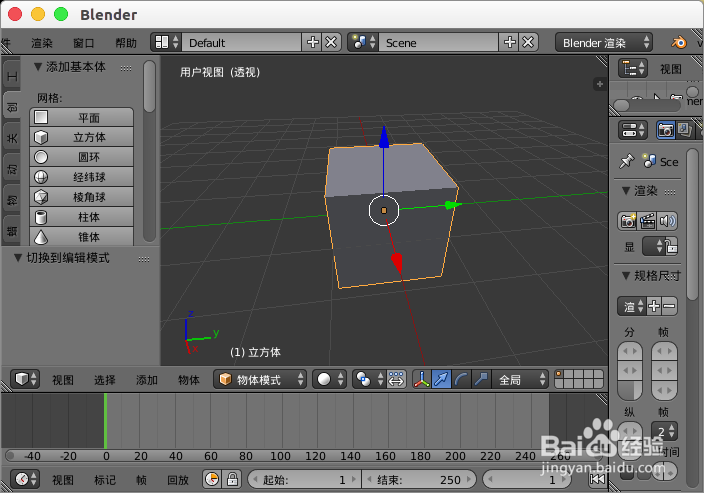Open the 视图 menu in 3D viewport header
This screenshot has width=704, height=493.
pyautogui.click(x=63, y=380)
